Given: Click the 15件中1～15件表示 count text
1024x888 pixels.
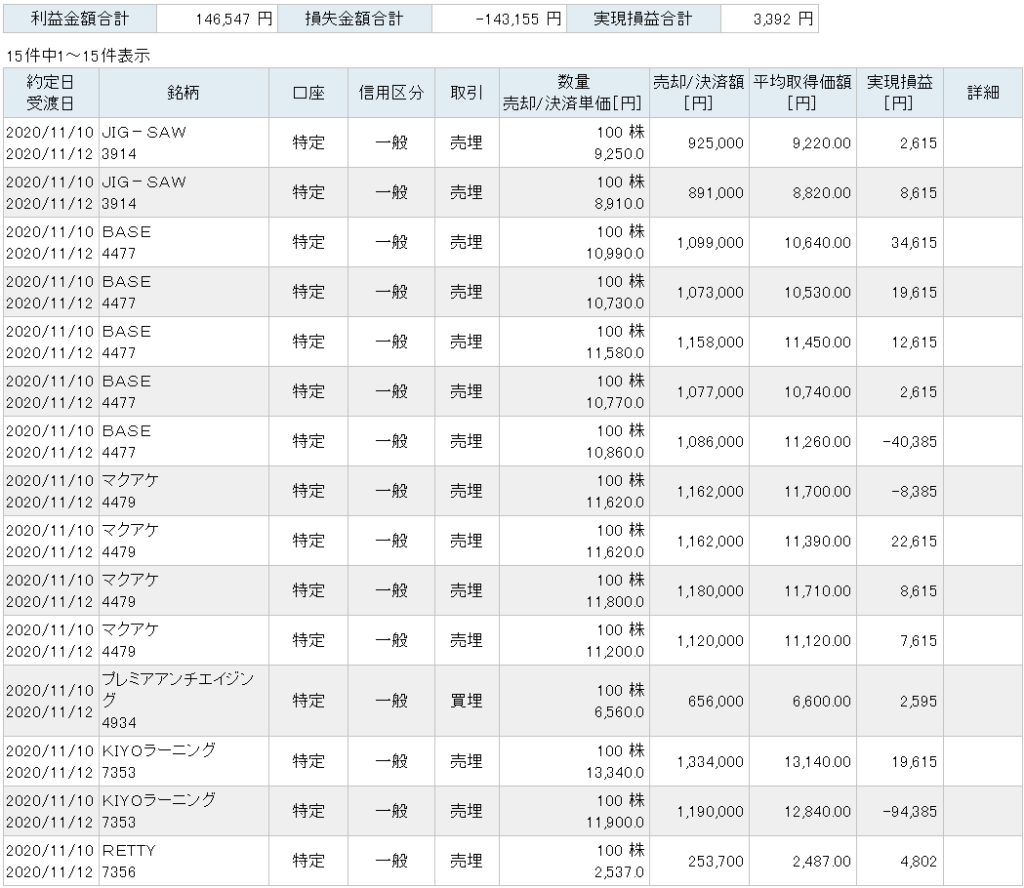Looking at the screenshot, I should (x=78, y=56).
